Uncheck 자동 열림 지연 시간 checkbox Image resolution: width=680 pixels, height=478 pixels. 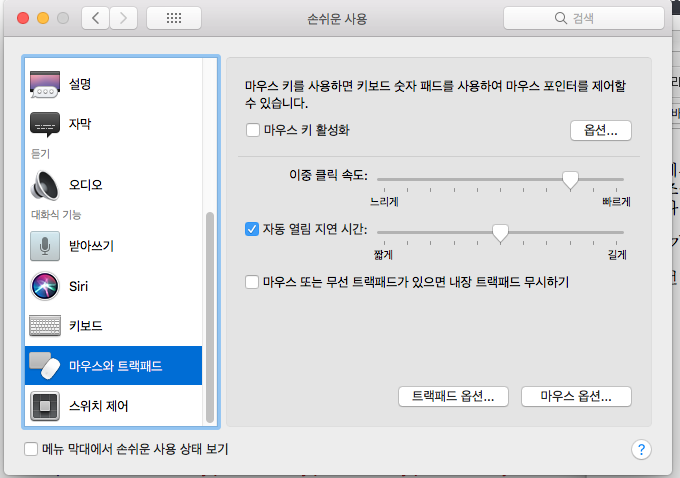(x=252, y=229)
